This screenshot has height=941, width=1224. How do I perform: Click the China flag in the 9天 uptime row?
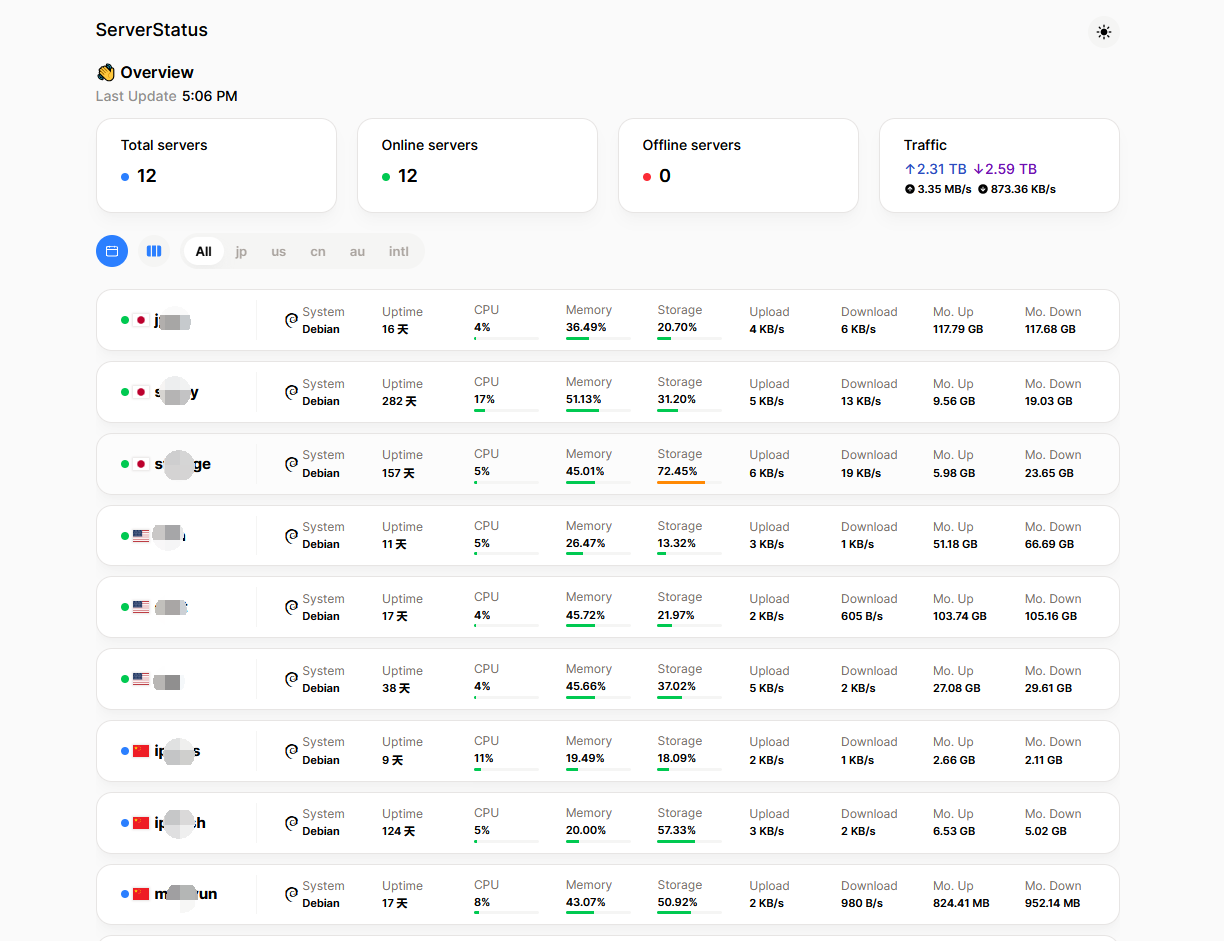tap(141, 751)
